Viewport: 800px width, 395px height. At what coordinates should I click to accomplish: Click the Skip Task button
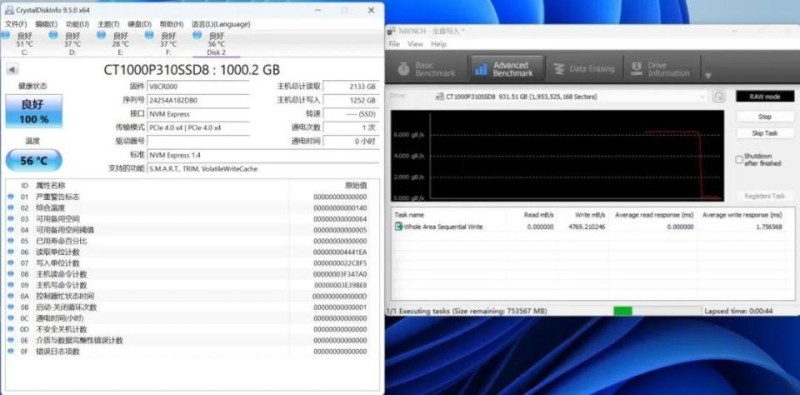click(764, 133)
